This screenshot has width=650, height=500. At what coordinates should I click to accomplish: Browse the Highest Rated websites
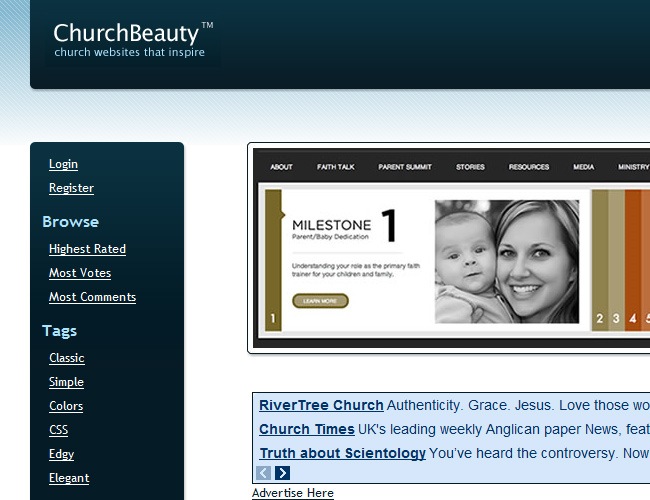tap(87, 249)
